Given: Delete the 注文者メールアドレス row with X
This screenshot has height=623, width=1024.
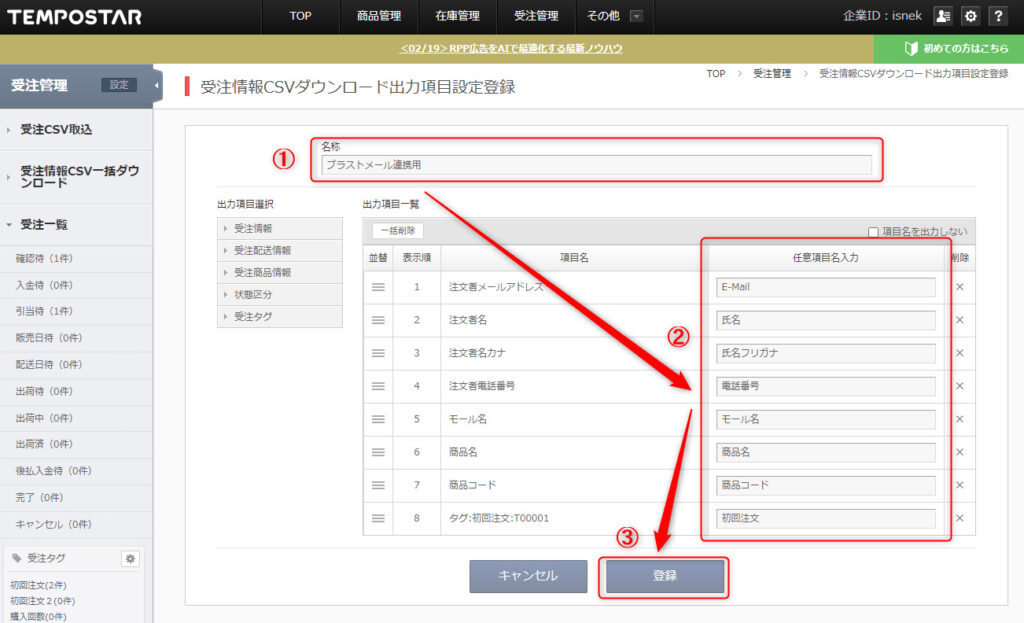Looking at the screenshot, I should click(959, 287).
